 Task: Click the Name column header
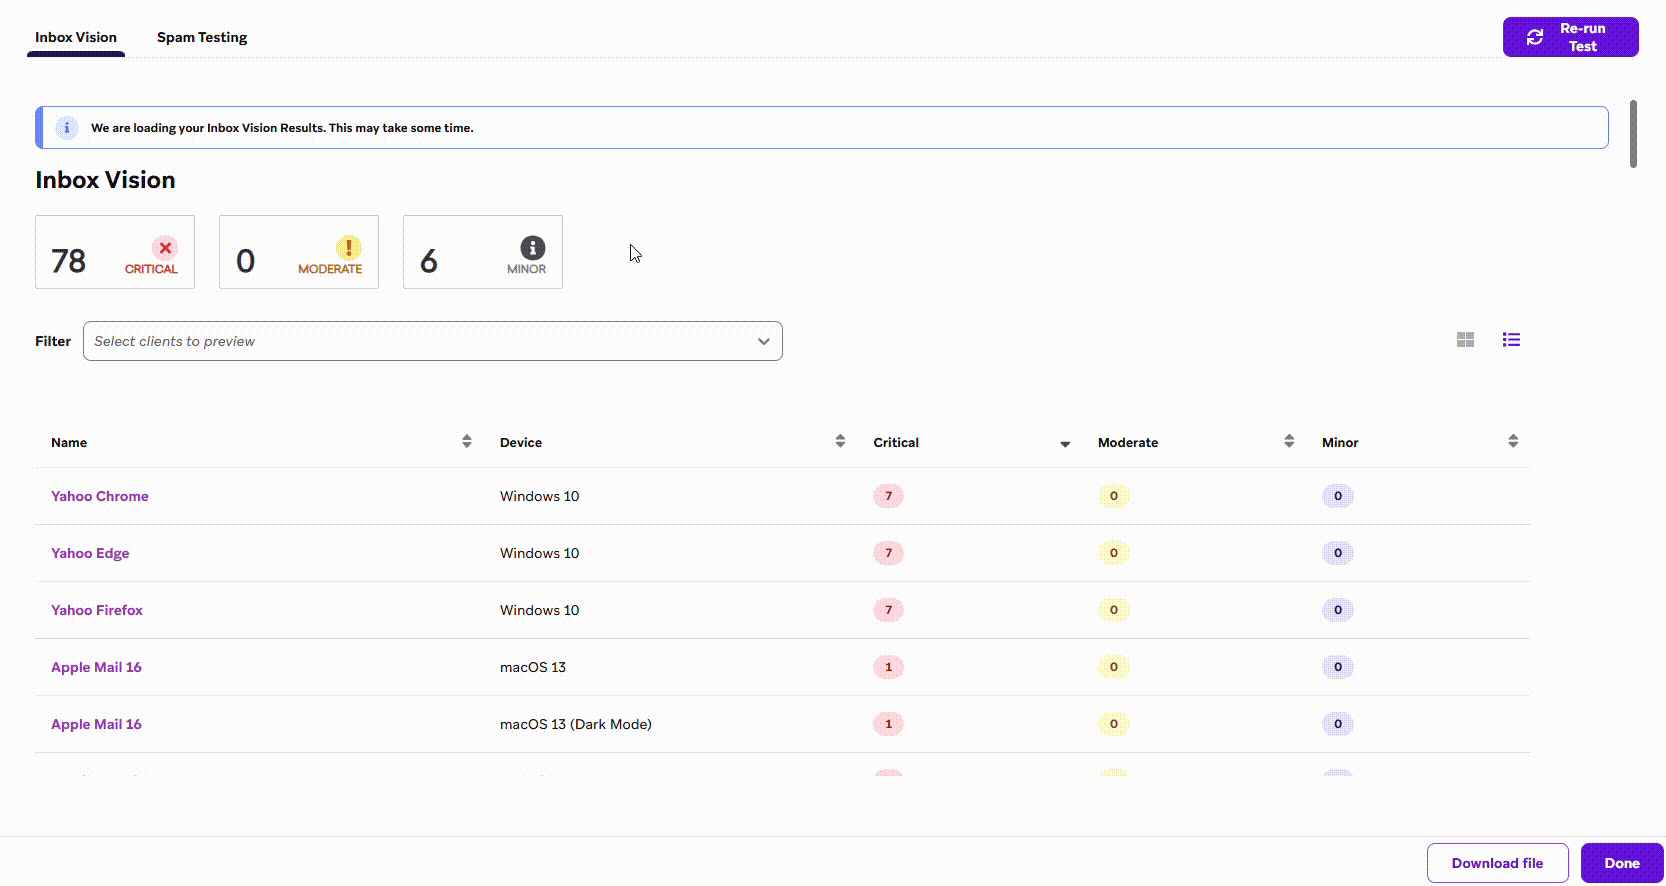point(69,442)
